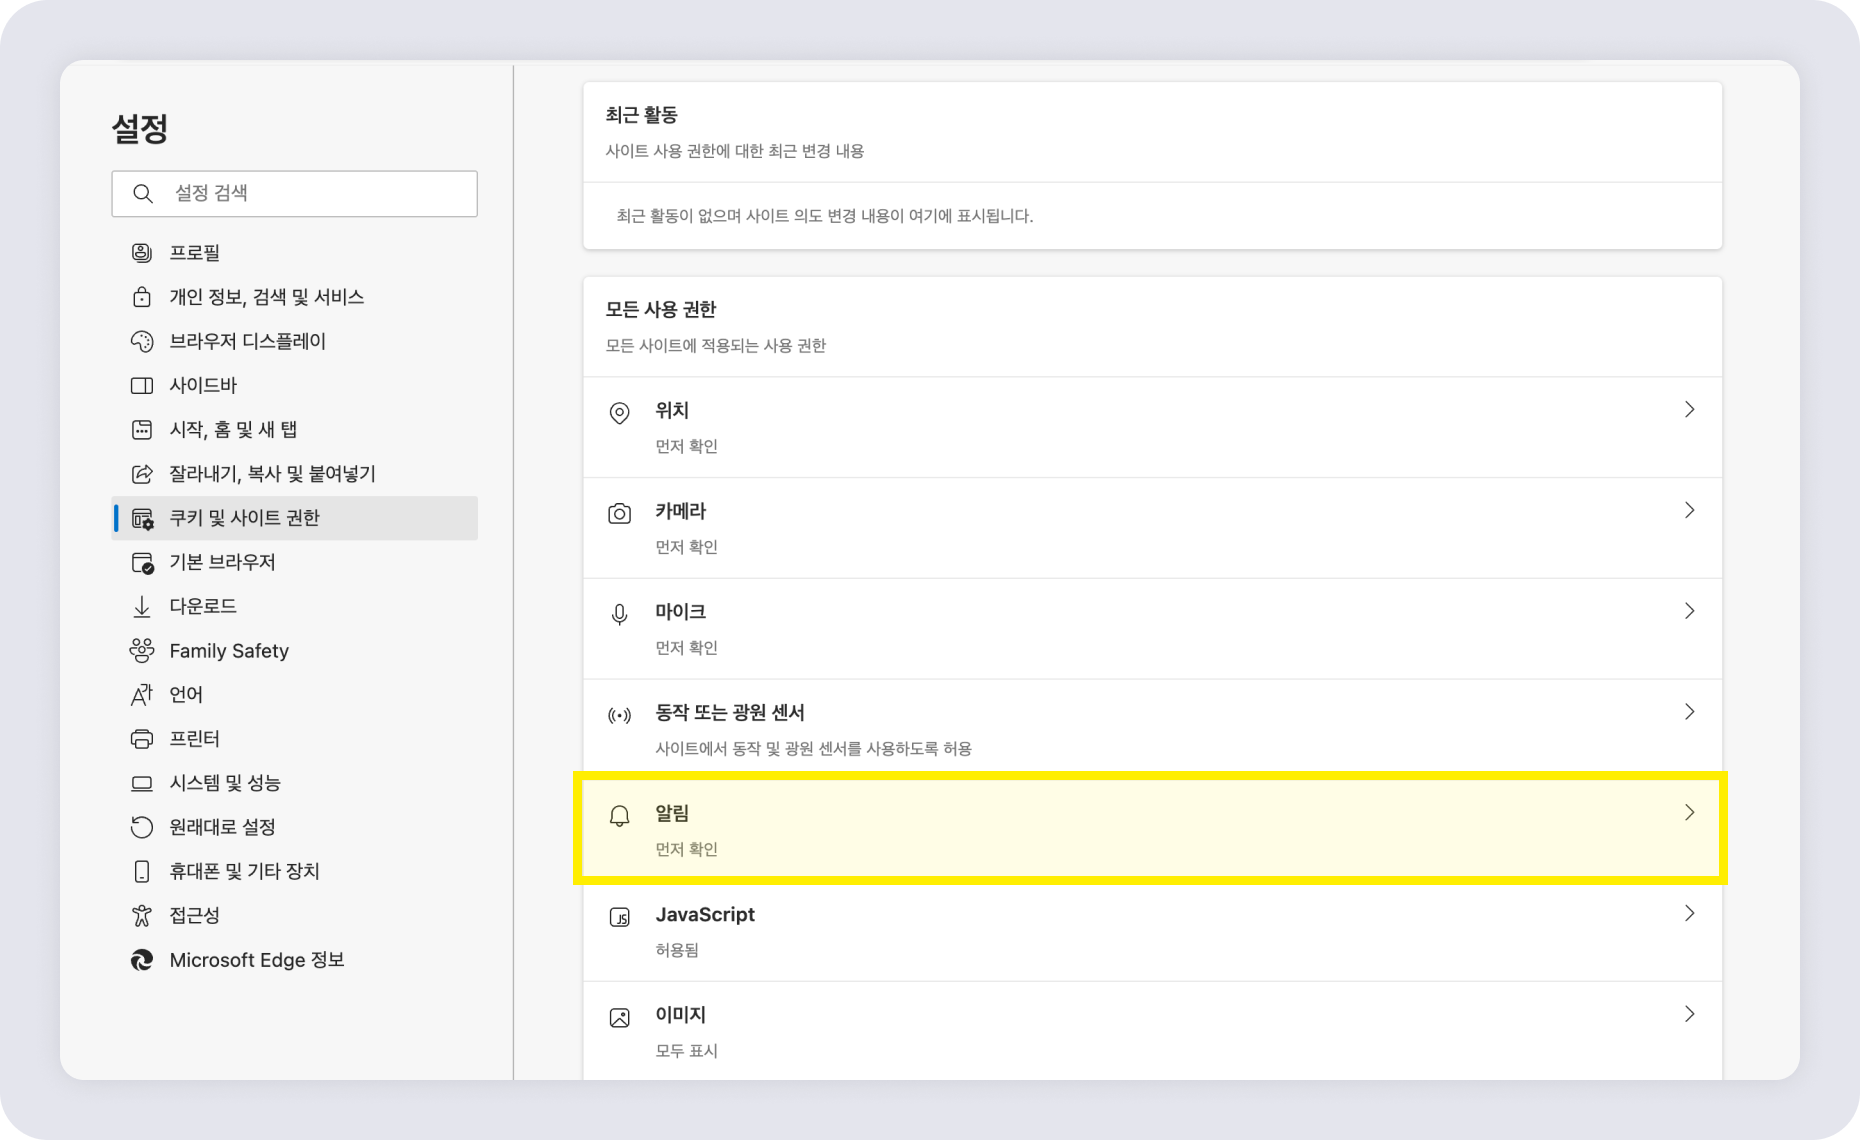This screenshot has height=1140, width=1860.
Task: Select 쿠키 및 사이트 권한 in sidebar
Action: tap(295, 518)
